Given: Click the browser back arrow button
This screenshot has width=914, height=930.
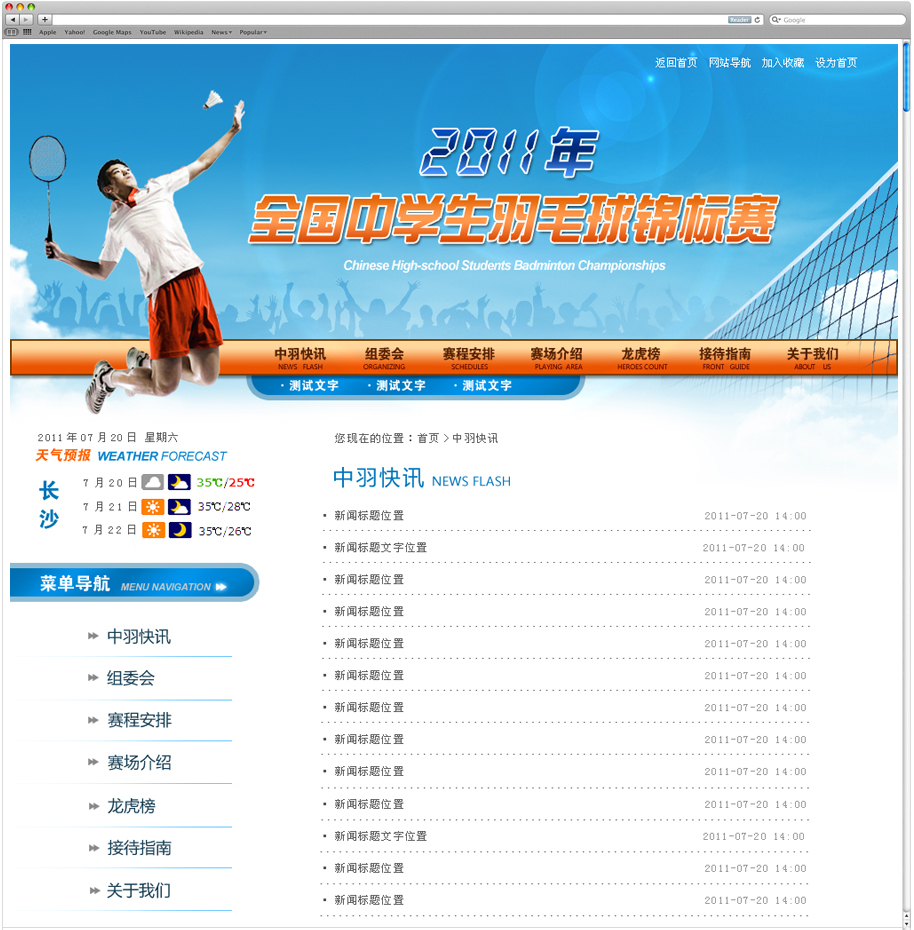Looking at the screenshot, I should pos(13,19).
